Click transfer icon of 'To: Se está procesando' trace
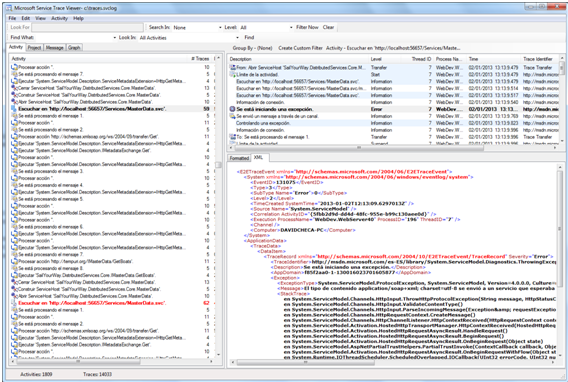 click(233, 137)
